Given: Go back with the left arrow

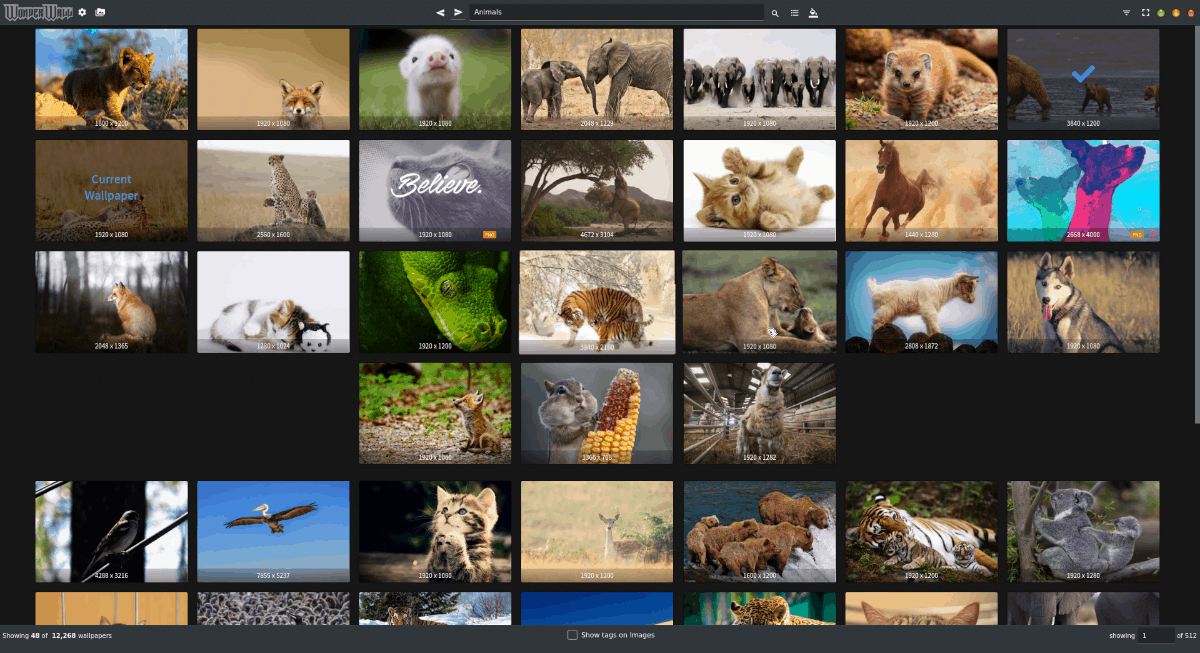Looking at the screenshot, I should point(440,12).
